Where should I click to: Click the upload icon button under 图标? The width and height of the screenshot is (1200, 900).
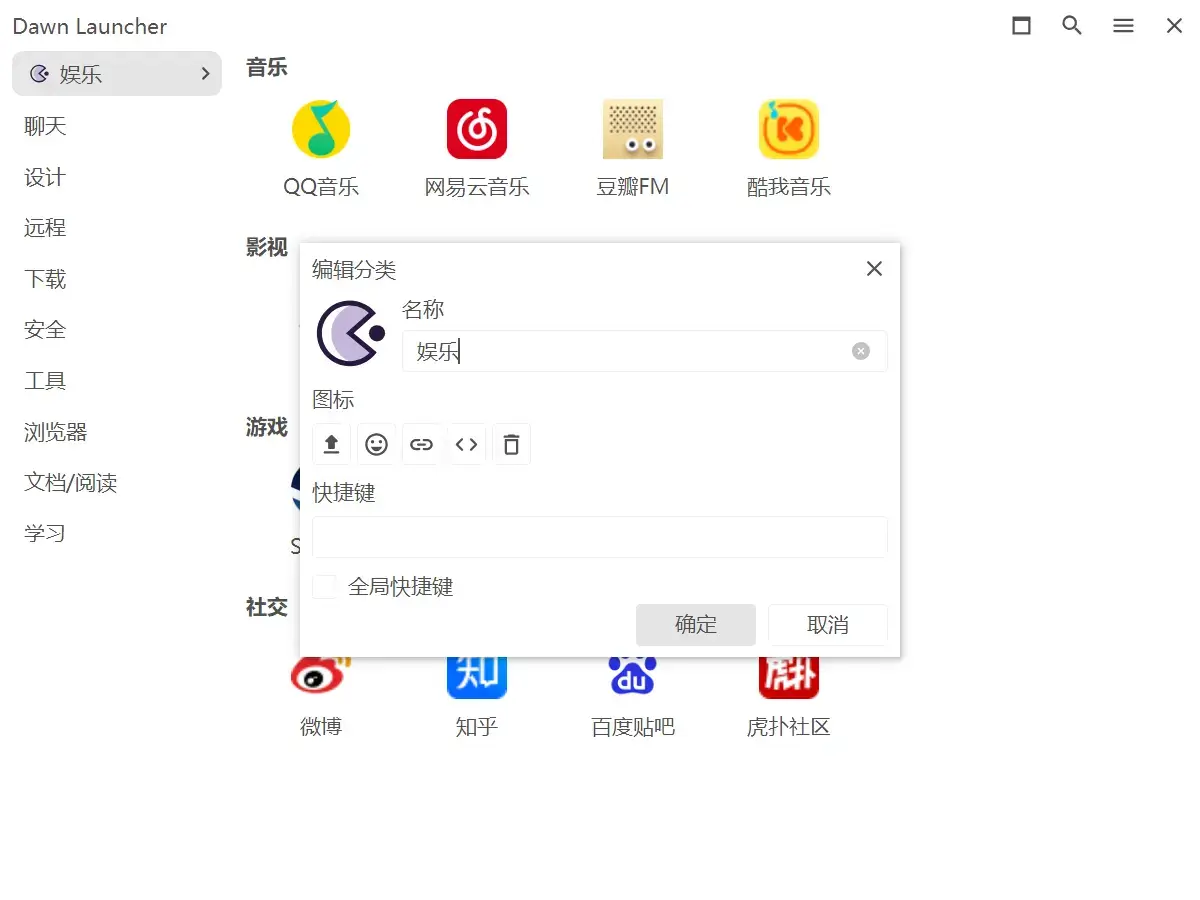coord(332,445)
